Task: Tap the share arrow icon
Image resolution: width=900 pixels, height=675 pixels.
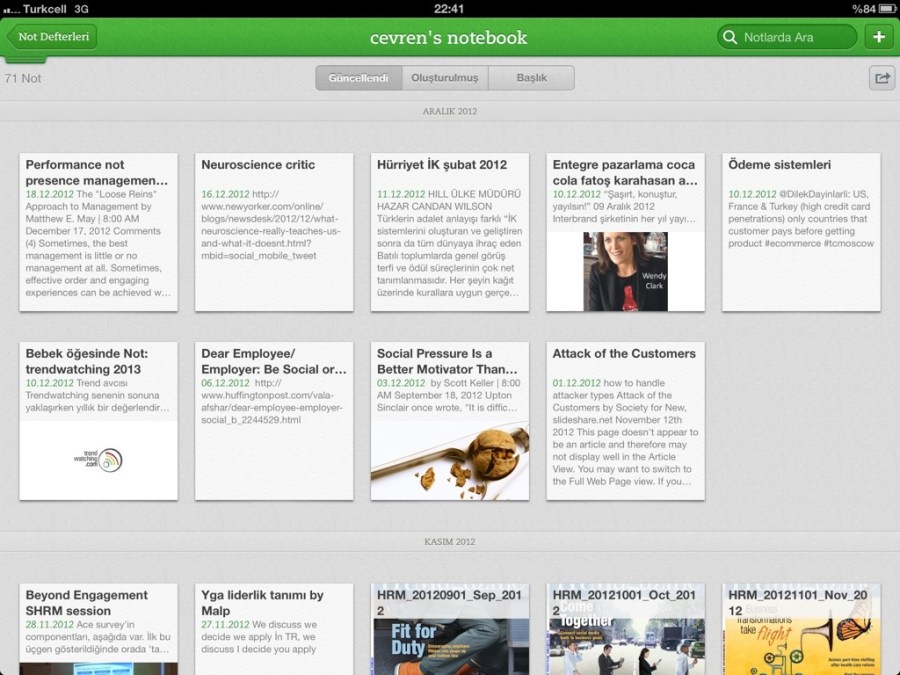Action: click(881, 78)
